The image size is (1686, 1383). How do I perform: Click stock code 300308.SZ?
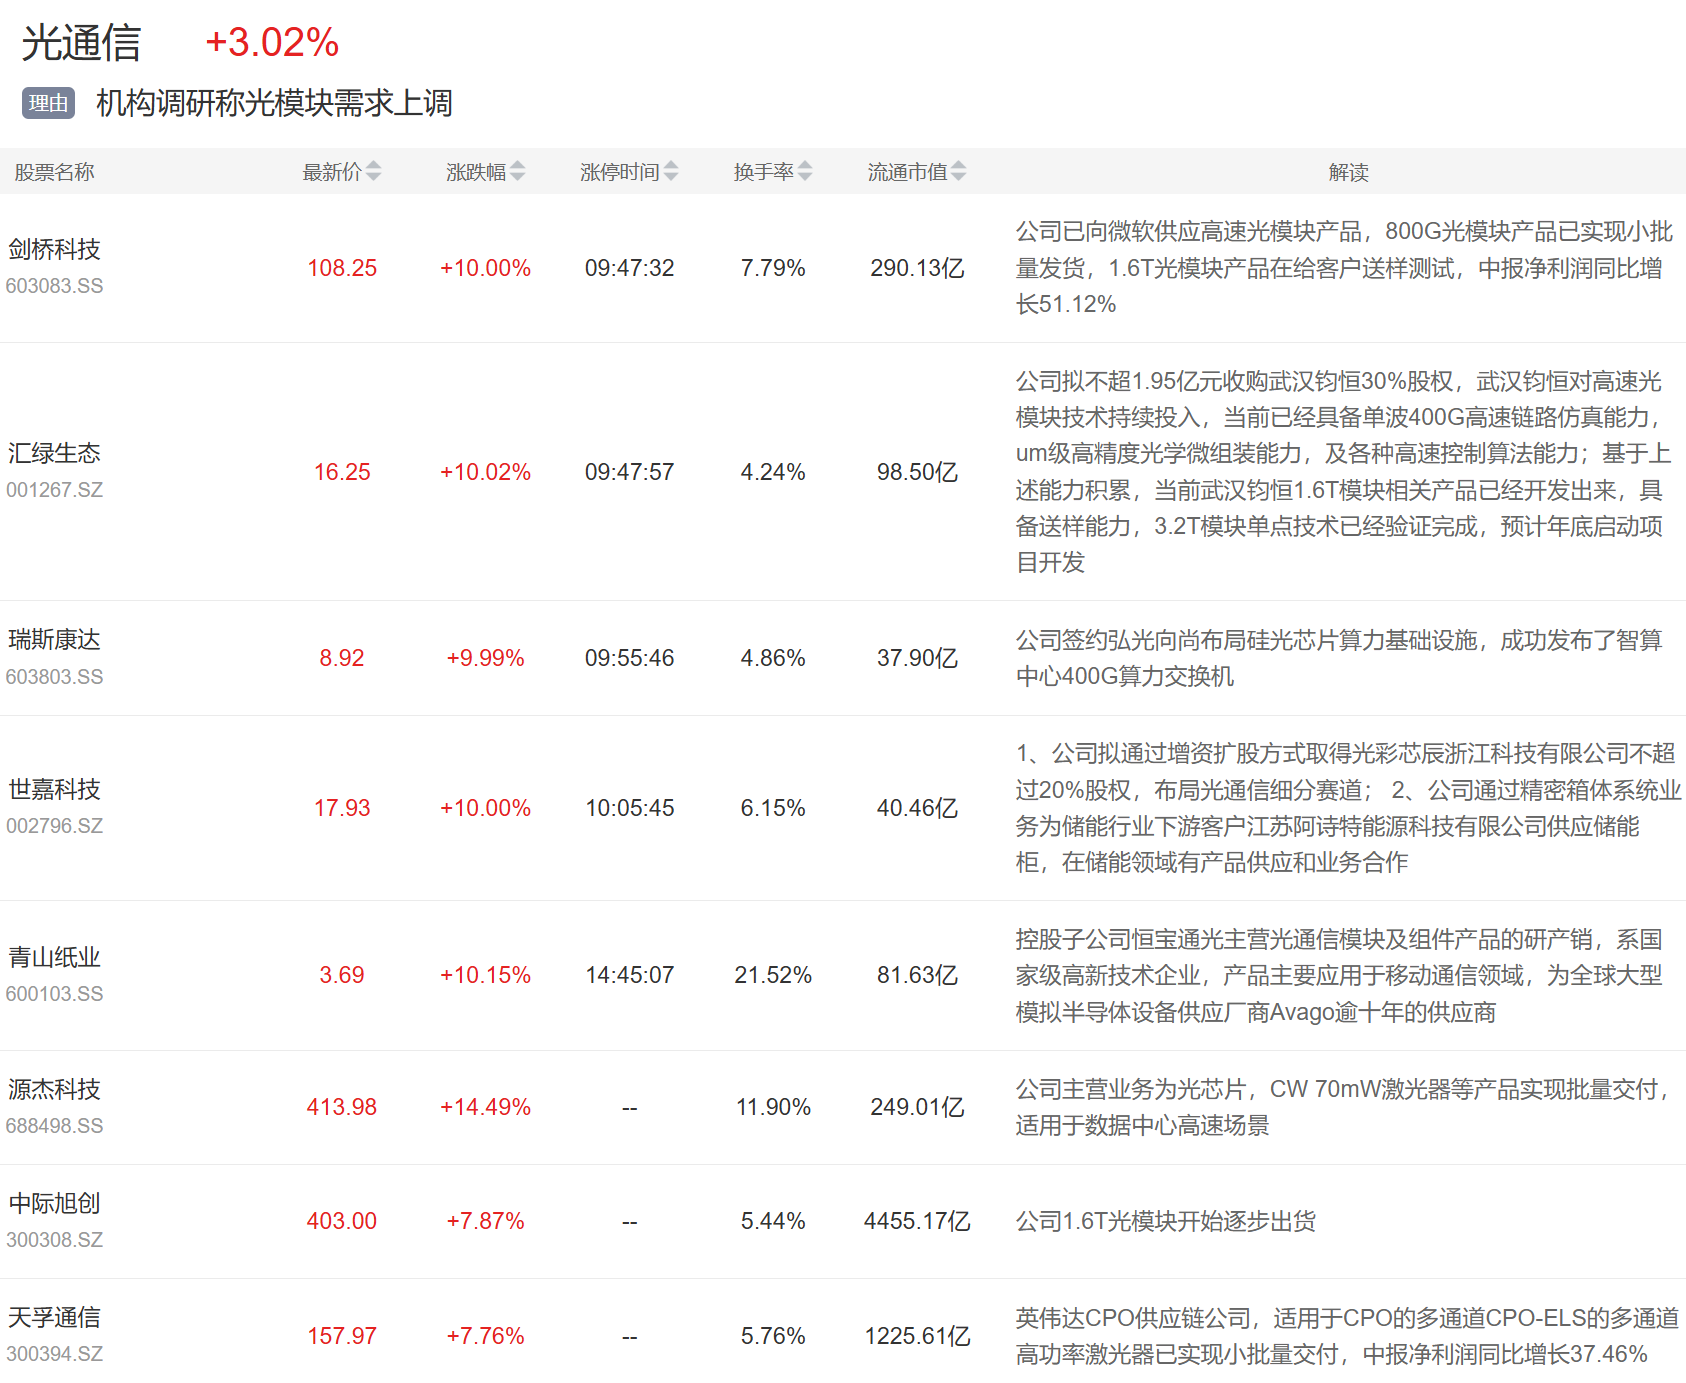tap(55, 1240)
